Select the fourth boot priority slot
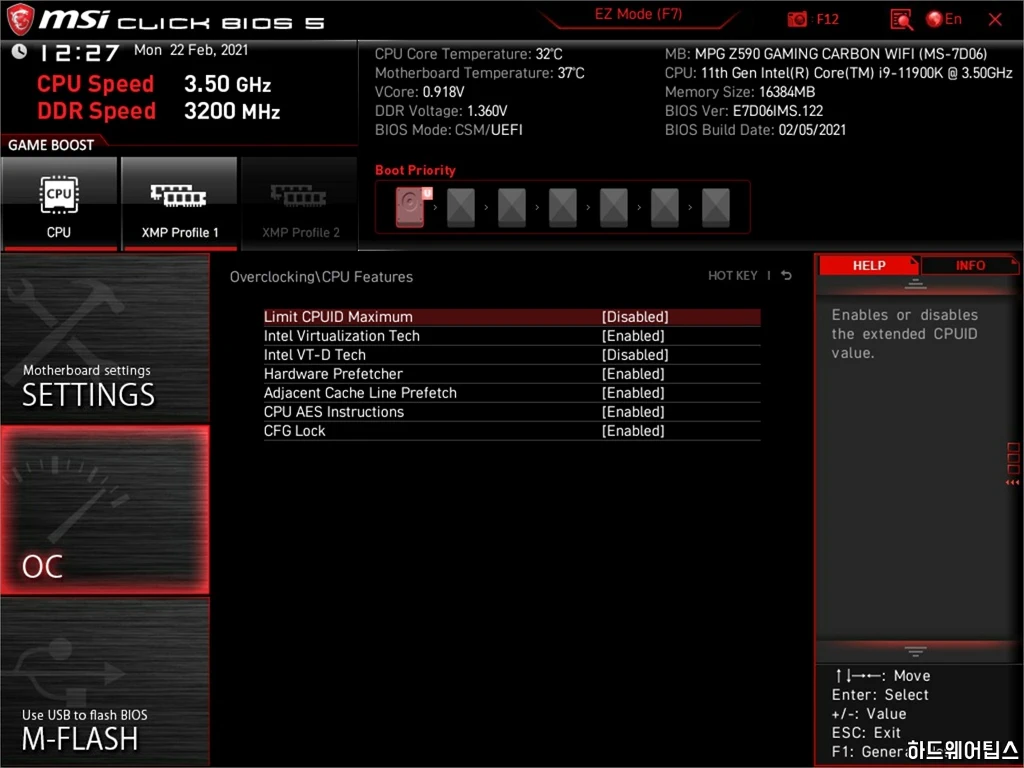Screen dimensions: 1024x768 point(563,208)
